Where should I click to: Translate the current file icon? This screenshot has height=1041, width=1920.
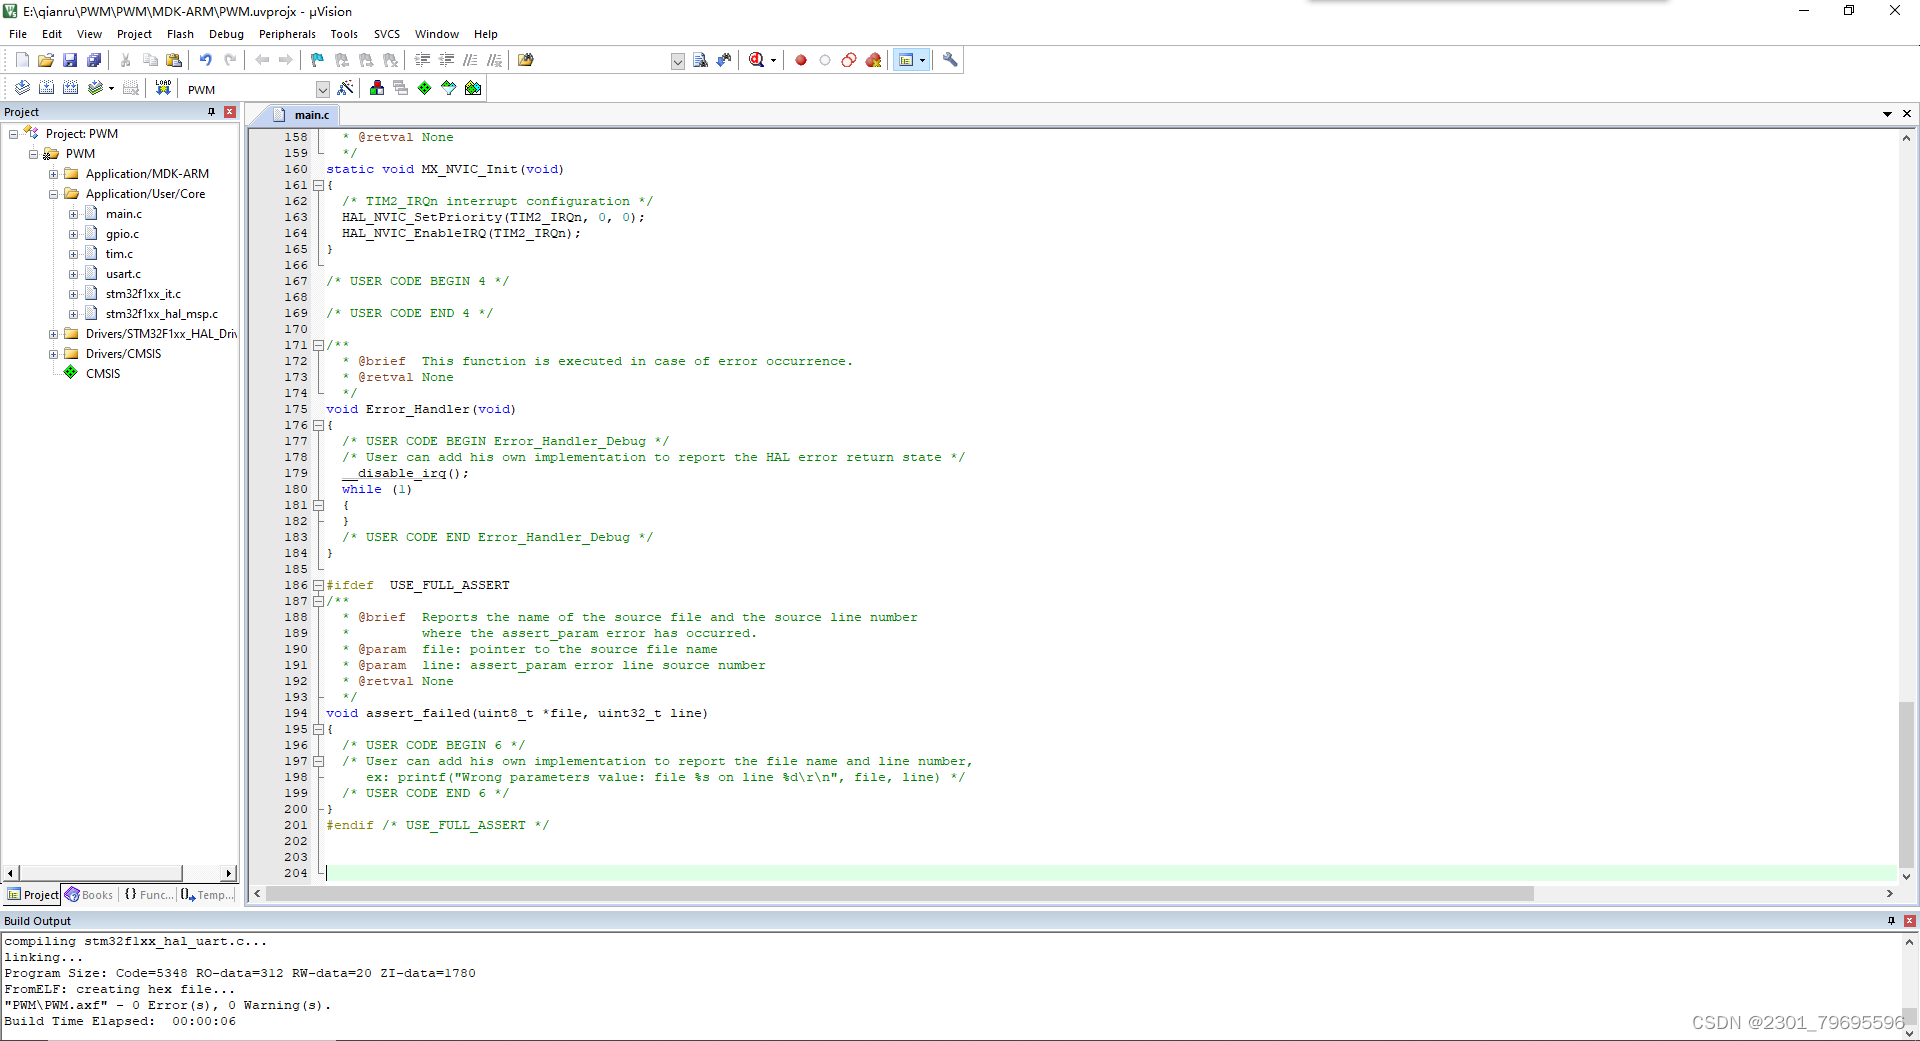click(22, 88)
